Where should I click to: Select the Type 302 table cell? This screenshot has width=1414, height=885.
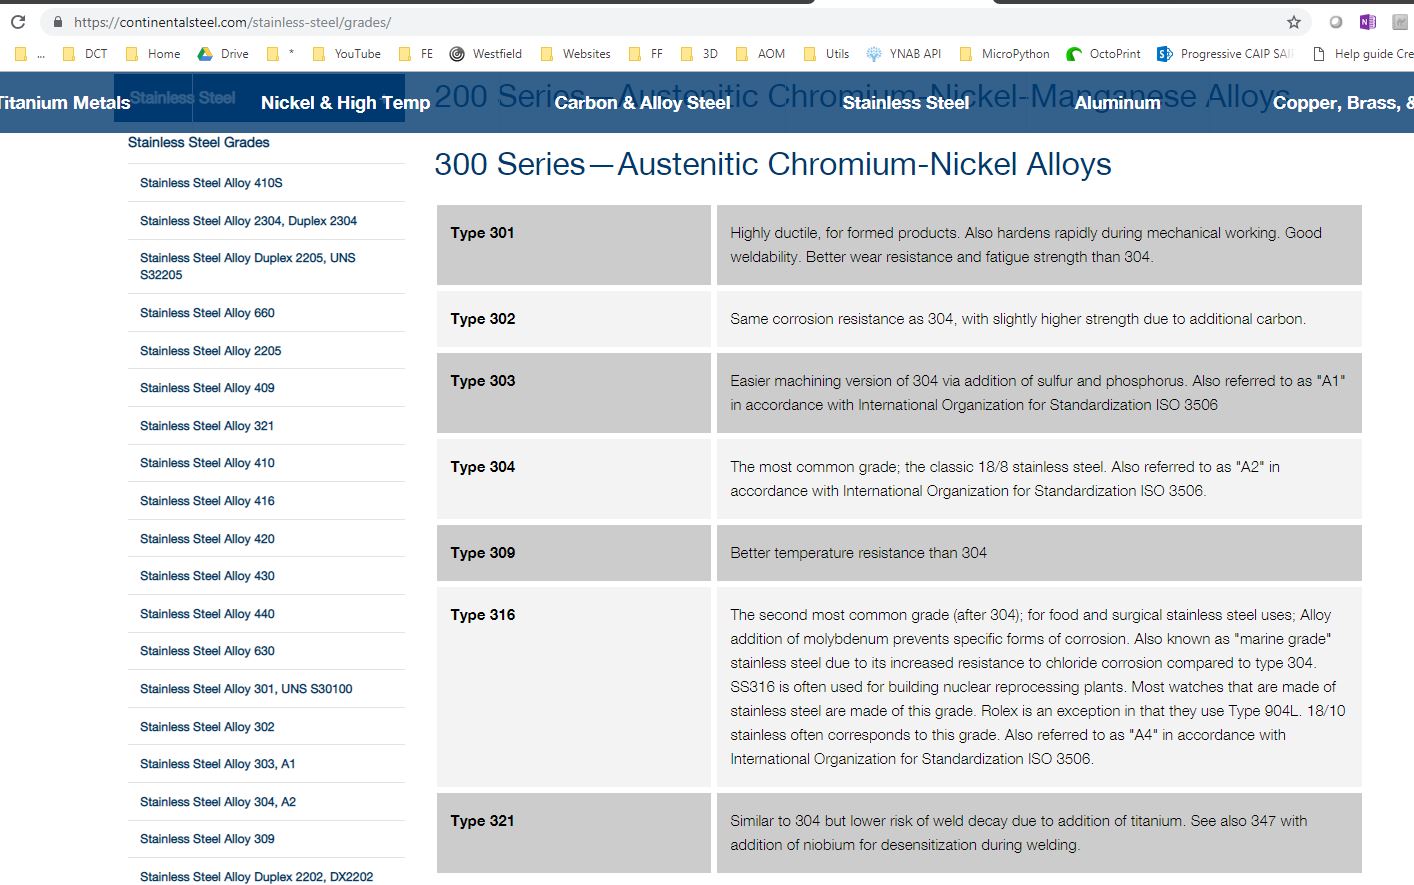pos(574,319)
